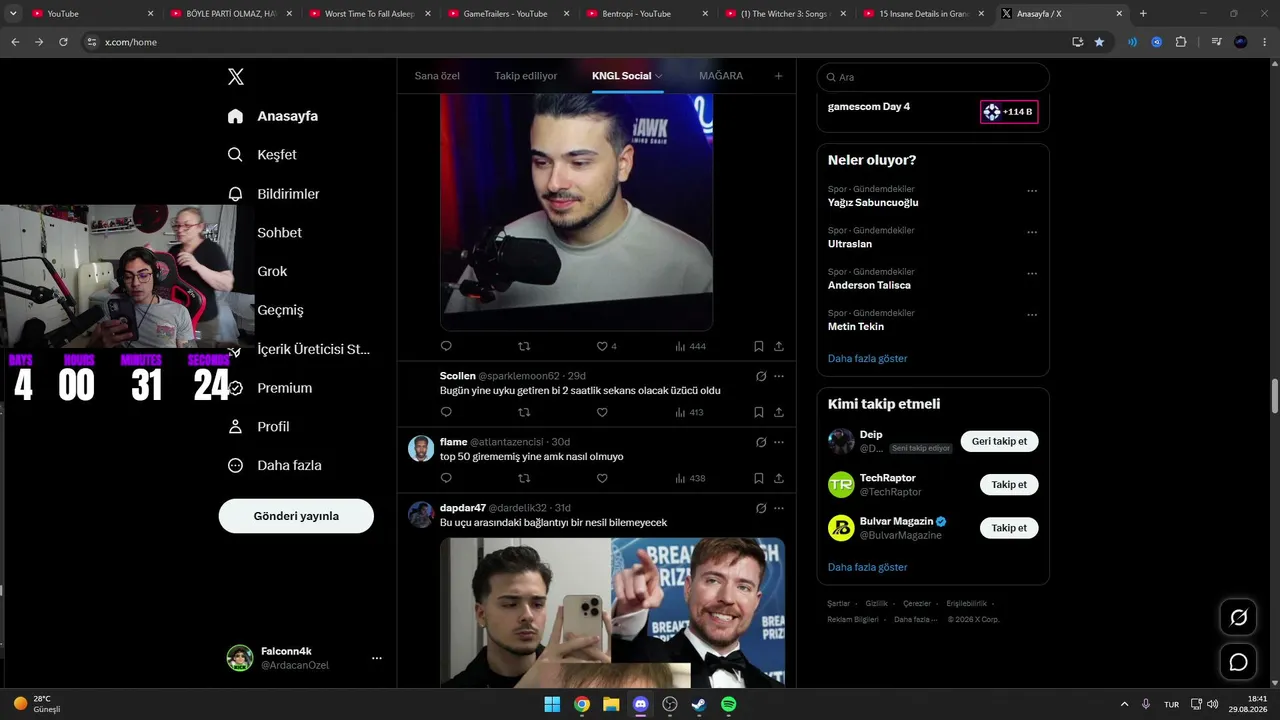Open the Gizlilik footer link
The width and height of the screenshot is (1280, 720).
coord(876,604)
